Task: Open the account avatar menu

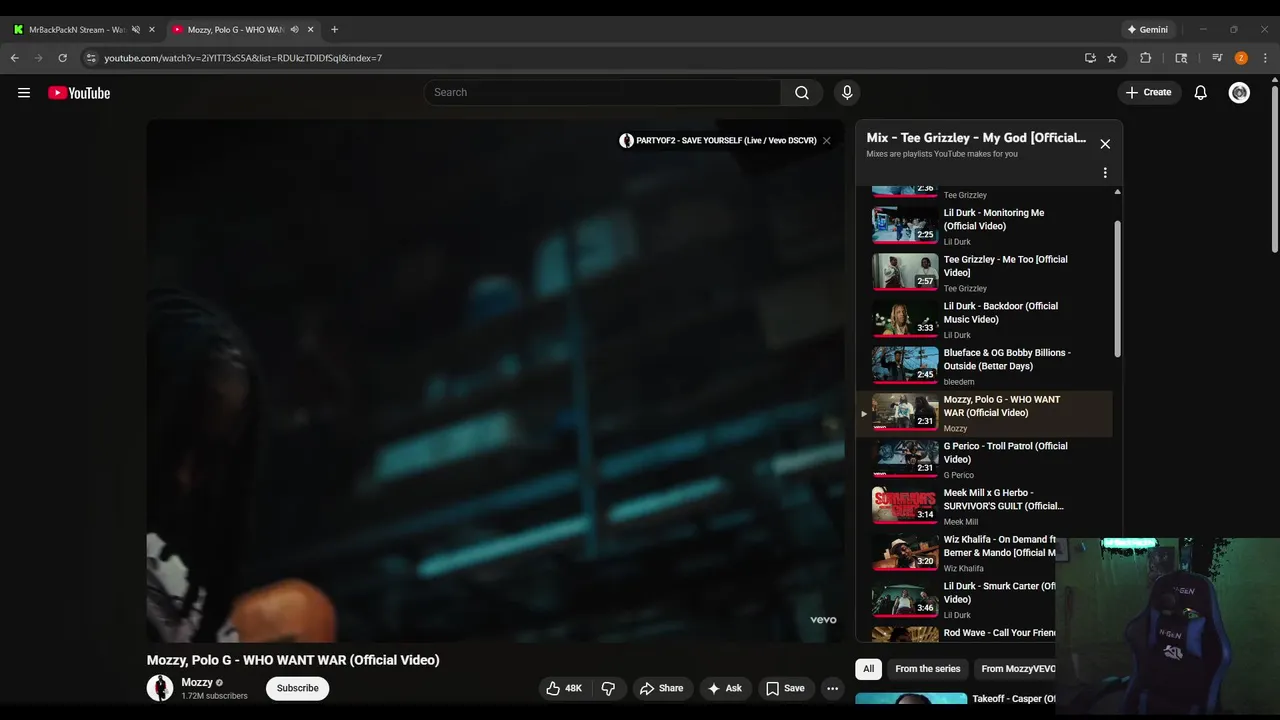Action: coord(1239,93)
